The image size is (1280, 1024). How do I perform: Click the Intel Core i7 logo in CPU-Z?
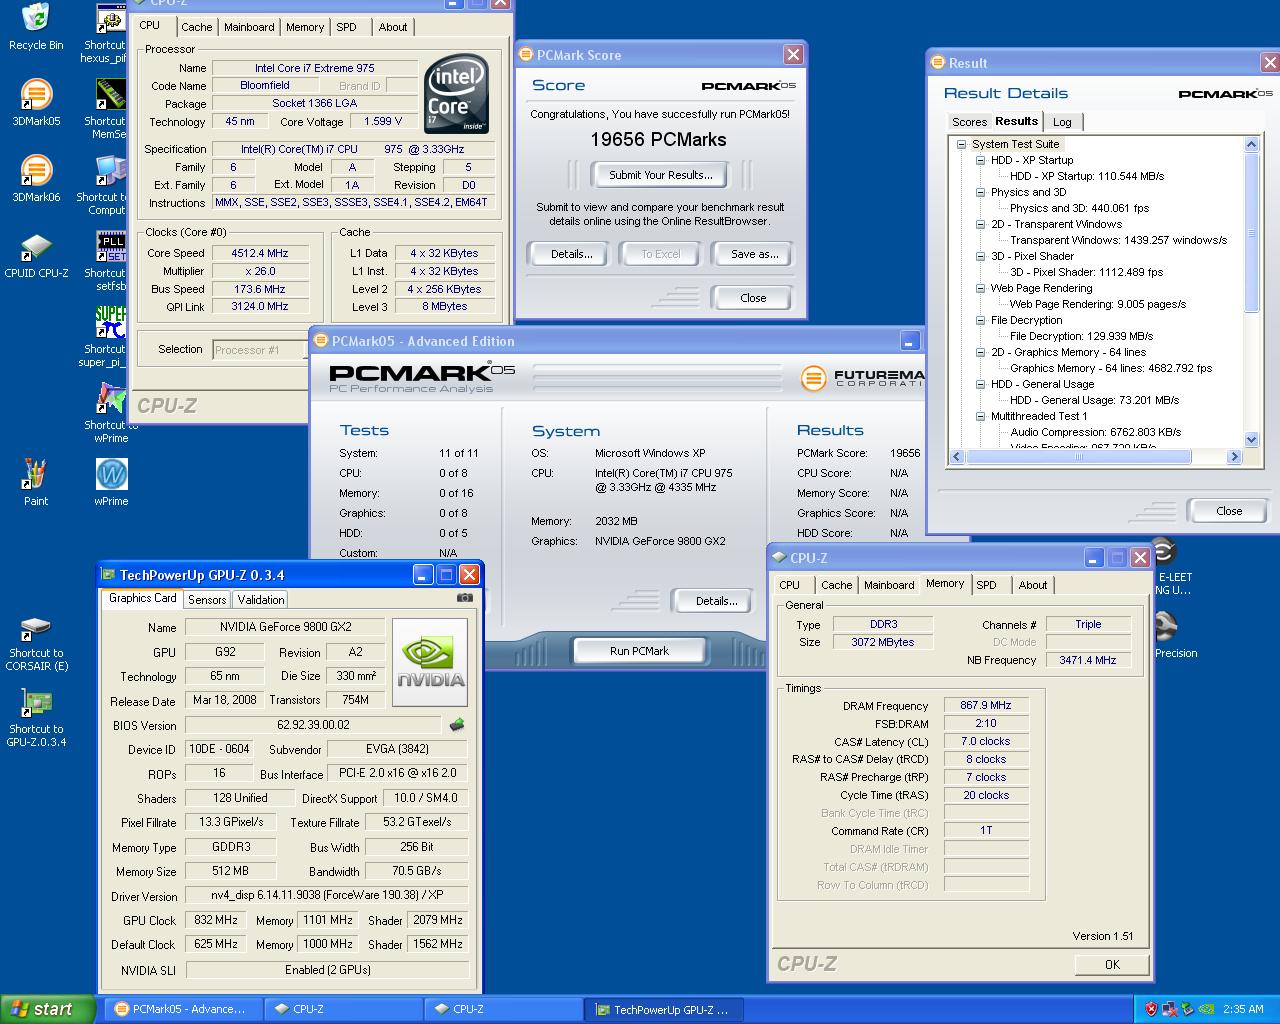[x=456, y=94]
